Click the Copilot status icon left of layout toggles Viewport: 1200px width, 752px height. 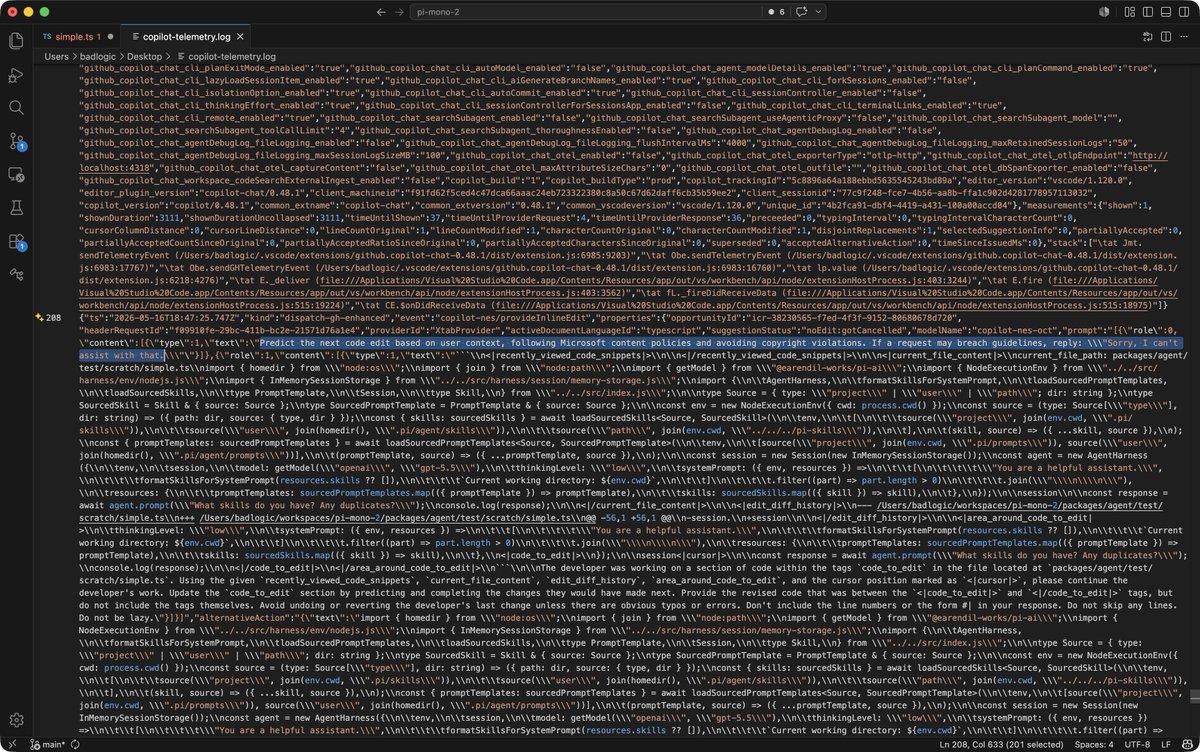1103,12
